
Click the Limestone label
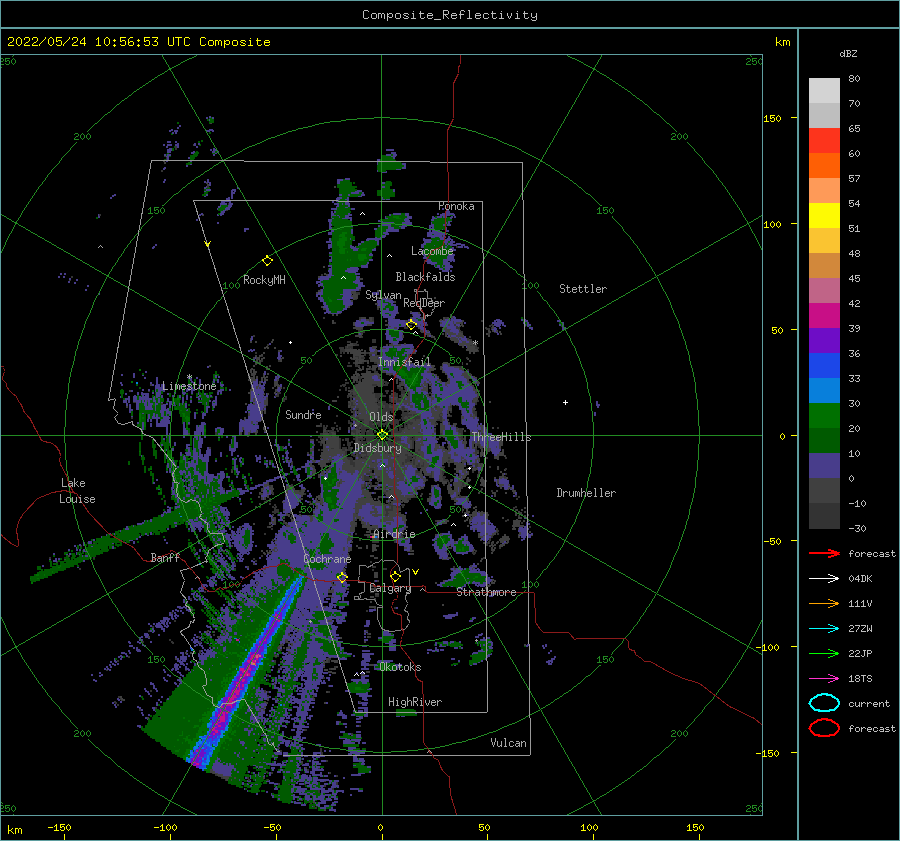pyautogui.click(x=189, y=386)
